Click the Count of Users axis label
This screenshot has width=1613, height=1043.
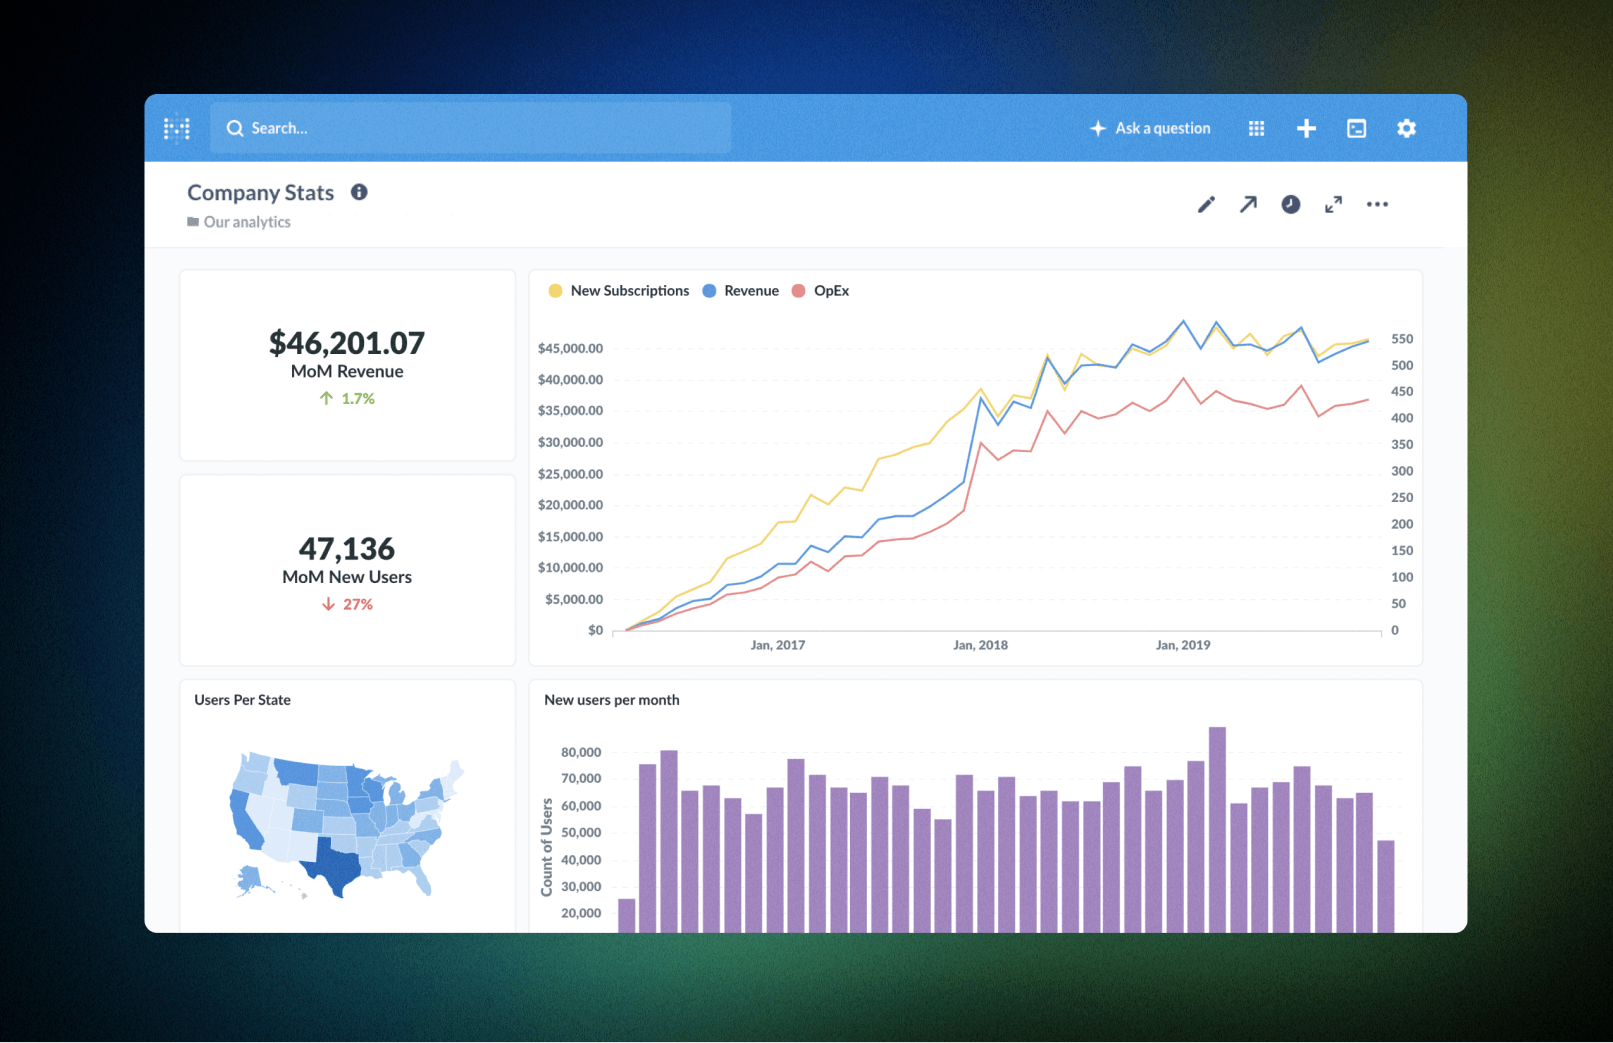[547, 847]
